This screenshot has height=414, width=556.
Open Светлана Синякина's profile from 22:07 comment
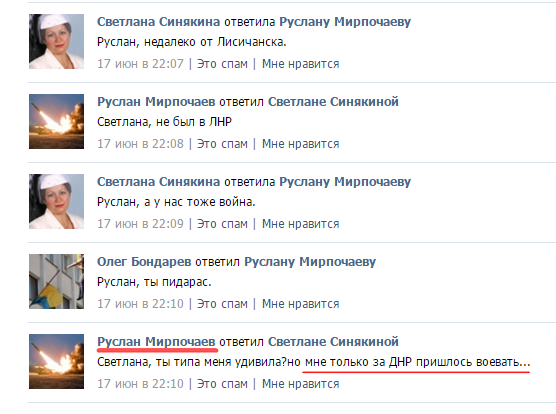(x=159, y=22)
